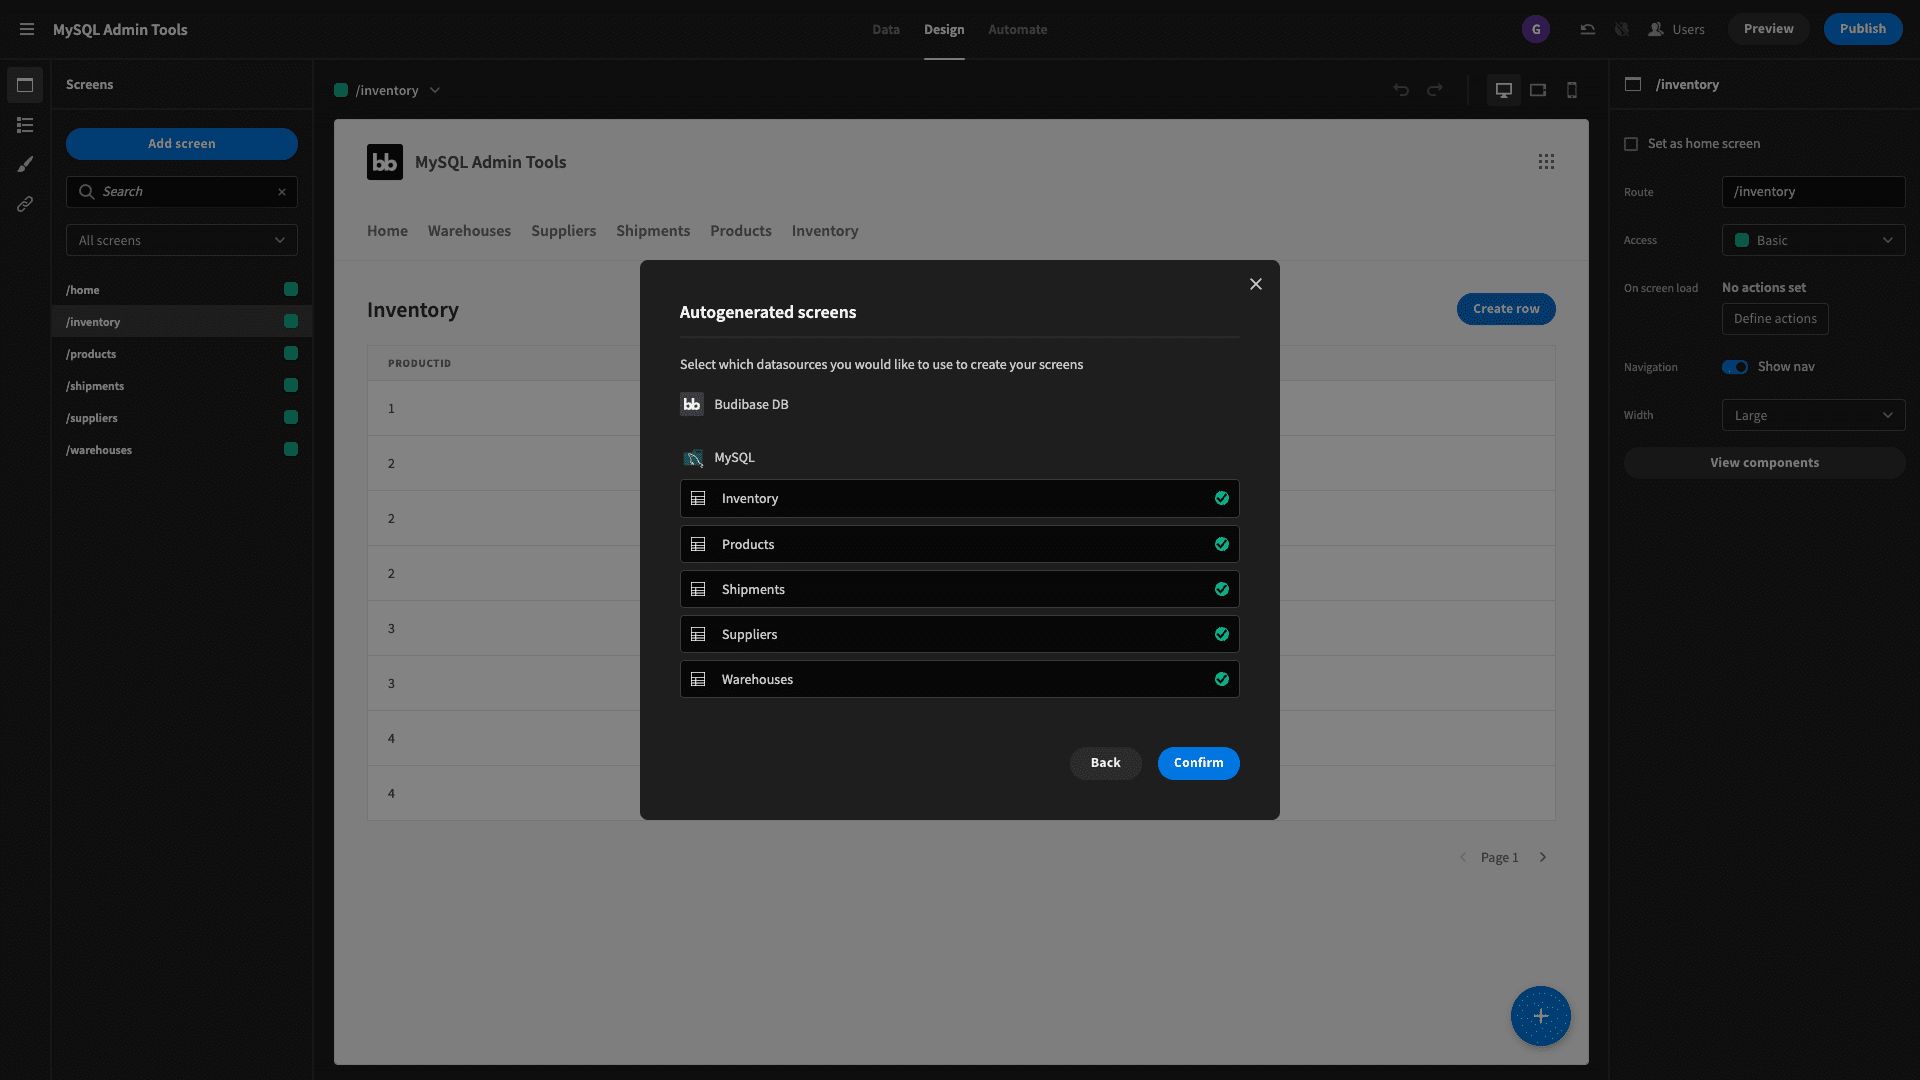This screenshot has height=1080, width=1920.
Task: Switch to the Automate tab
Action: click(1018, 29)
